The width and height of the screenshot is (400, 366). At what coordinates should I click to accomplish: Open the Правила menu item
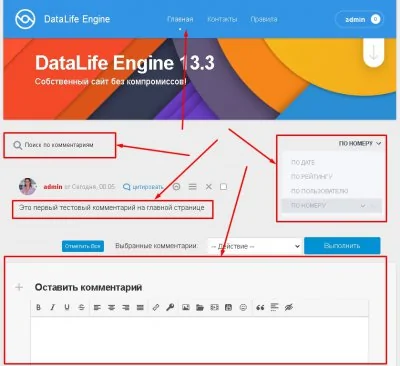(x=264, y=19)
